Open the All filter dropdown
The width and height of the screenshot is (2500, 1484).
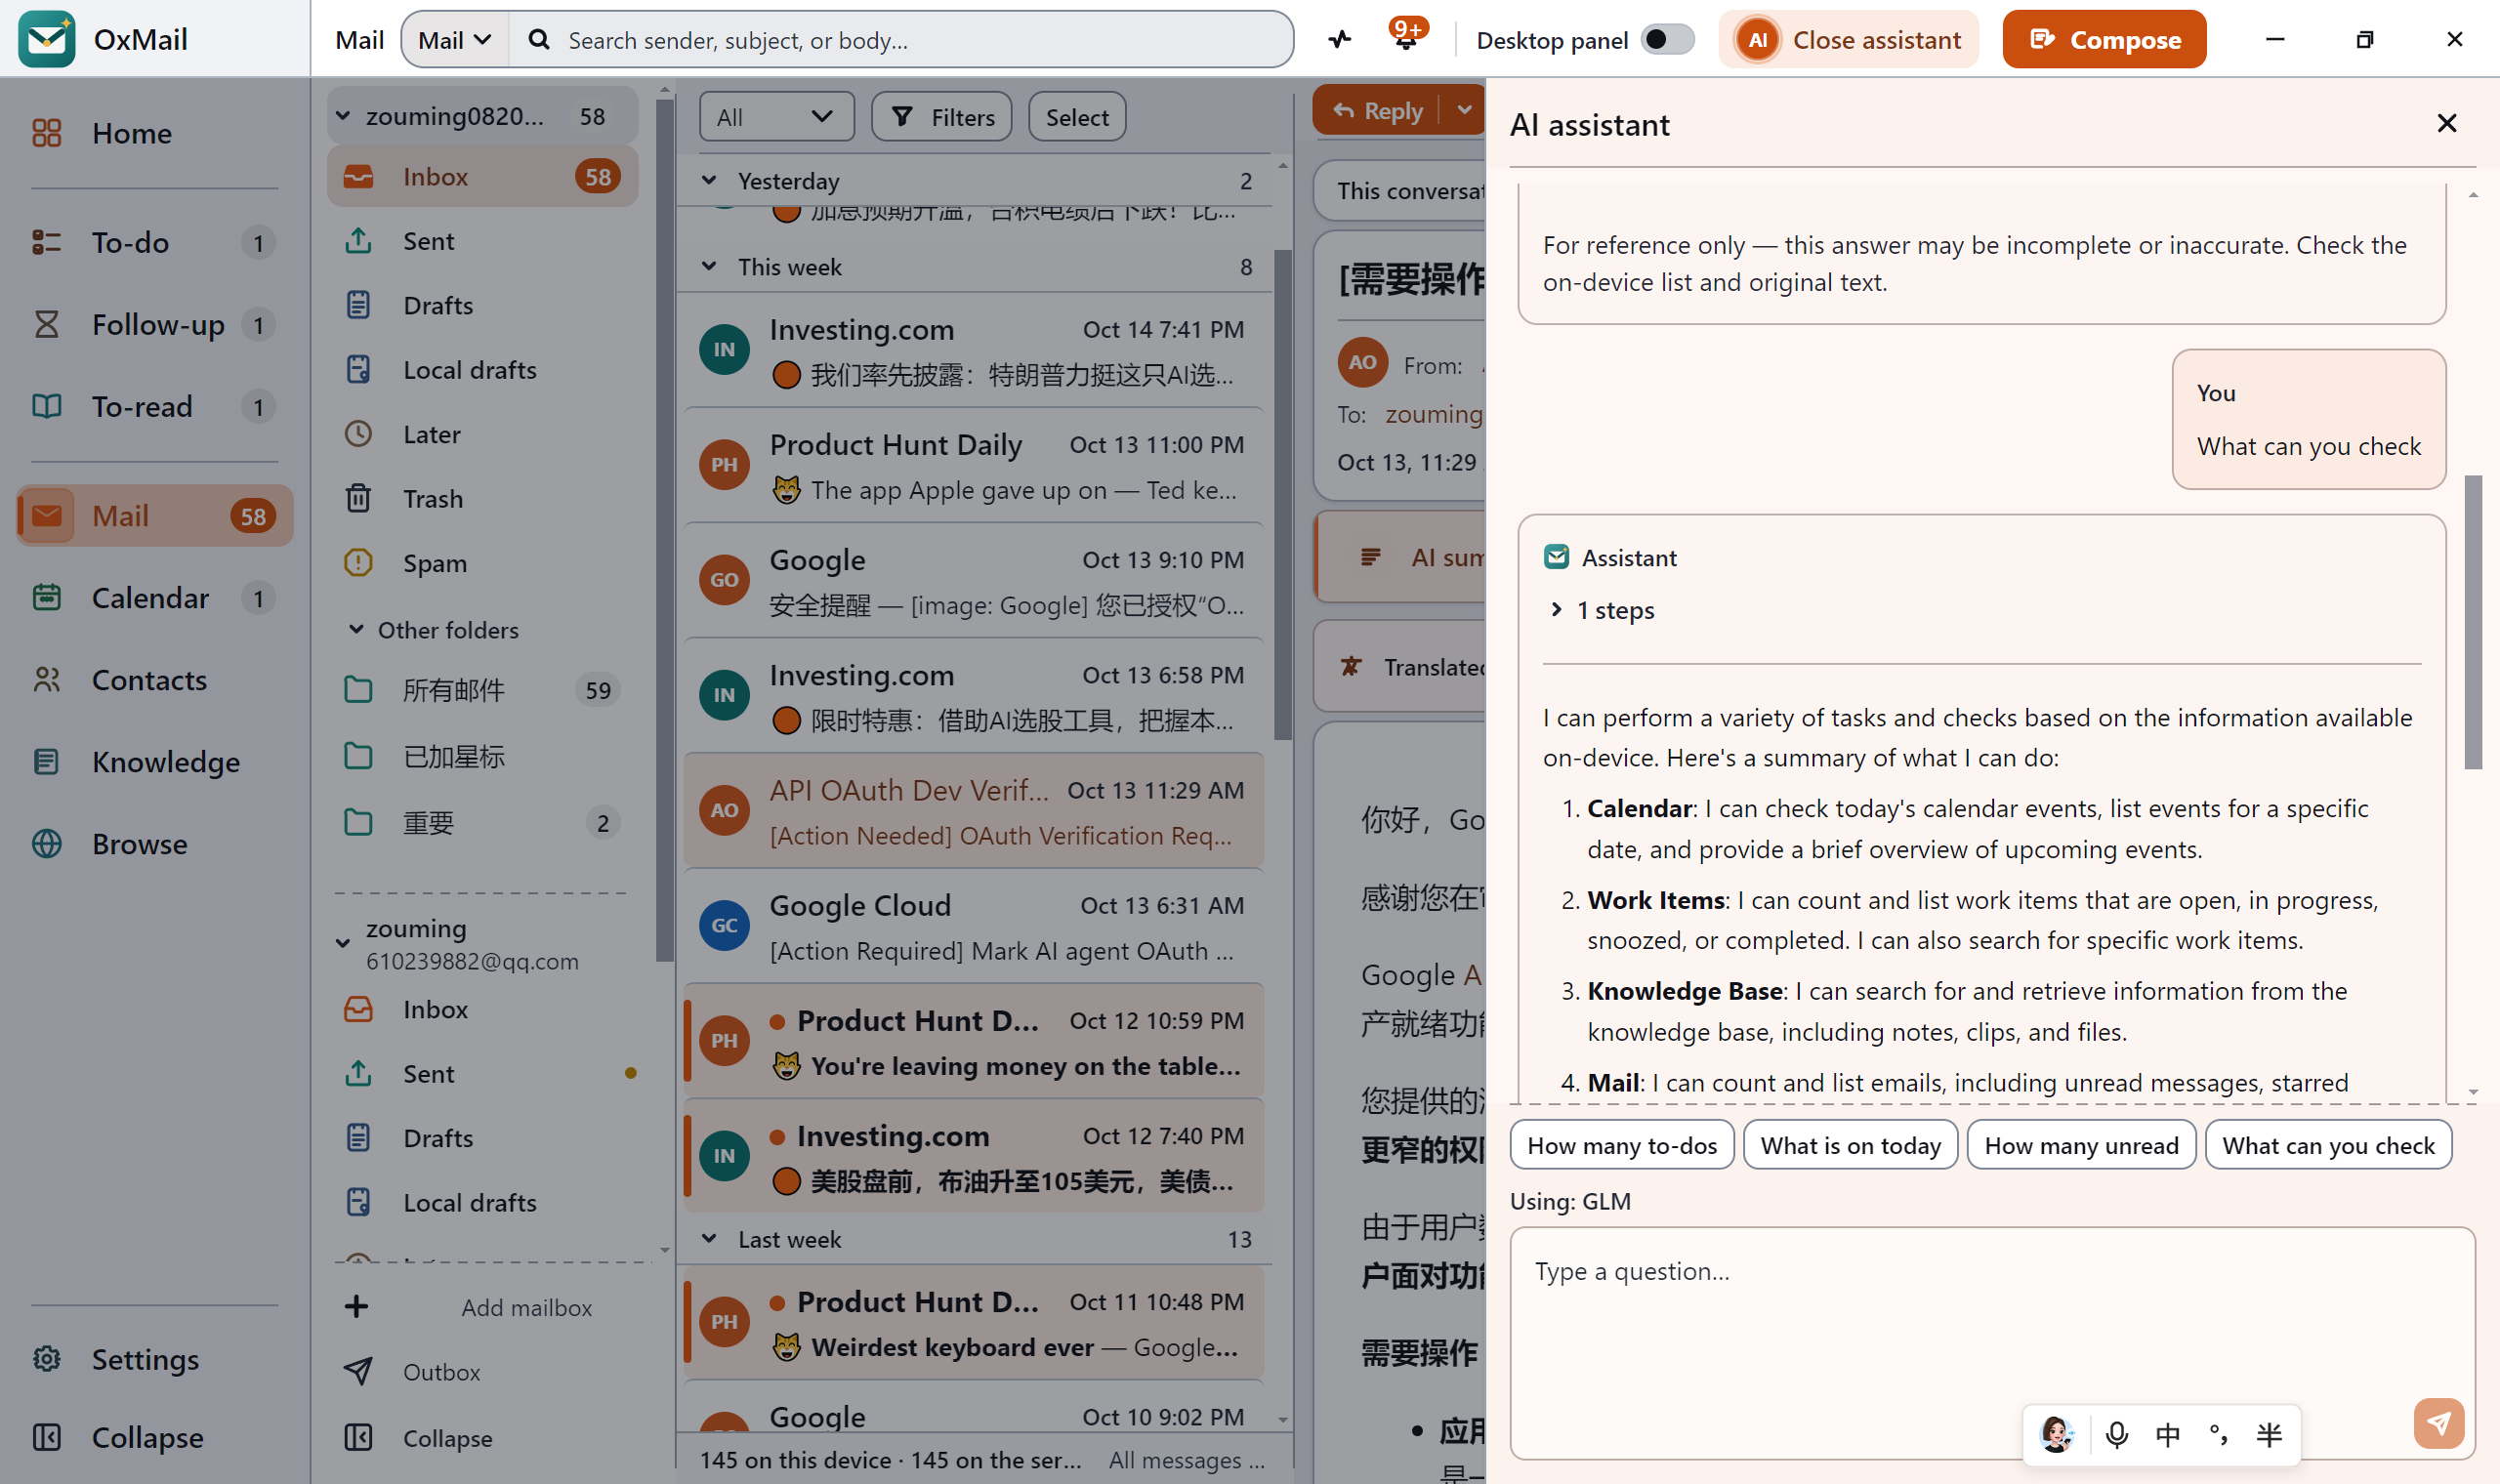click(x=776, y=117)
